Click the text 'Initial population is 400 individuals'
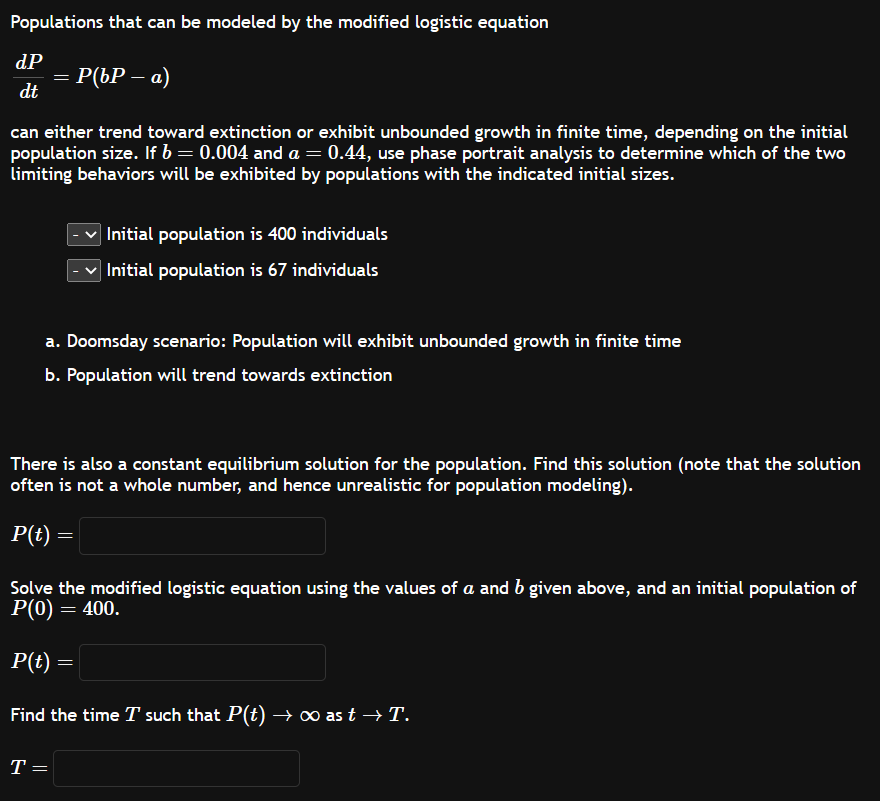Image resolution: width=880 pixels, height=801 pixels. (246, 234)
